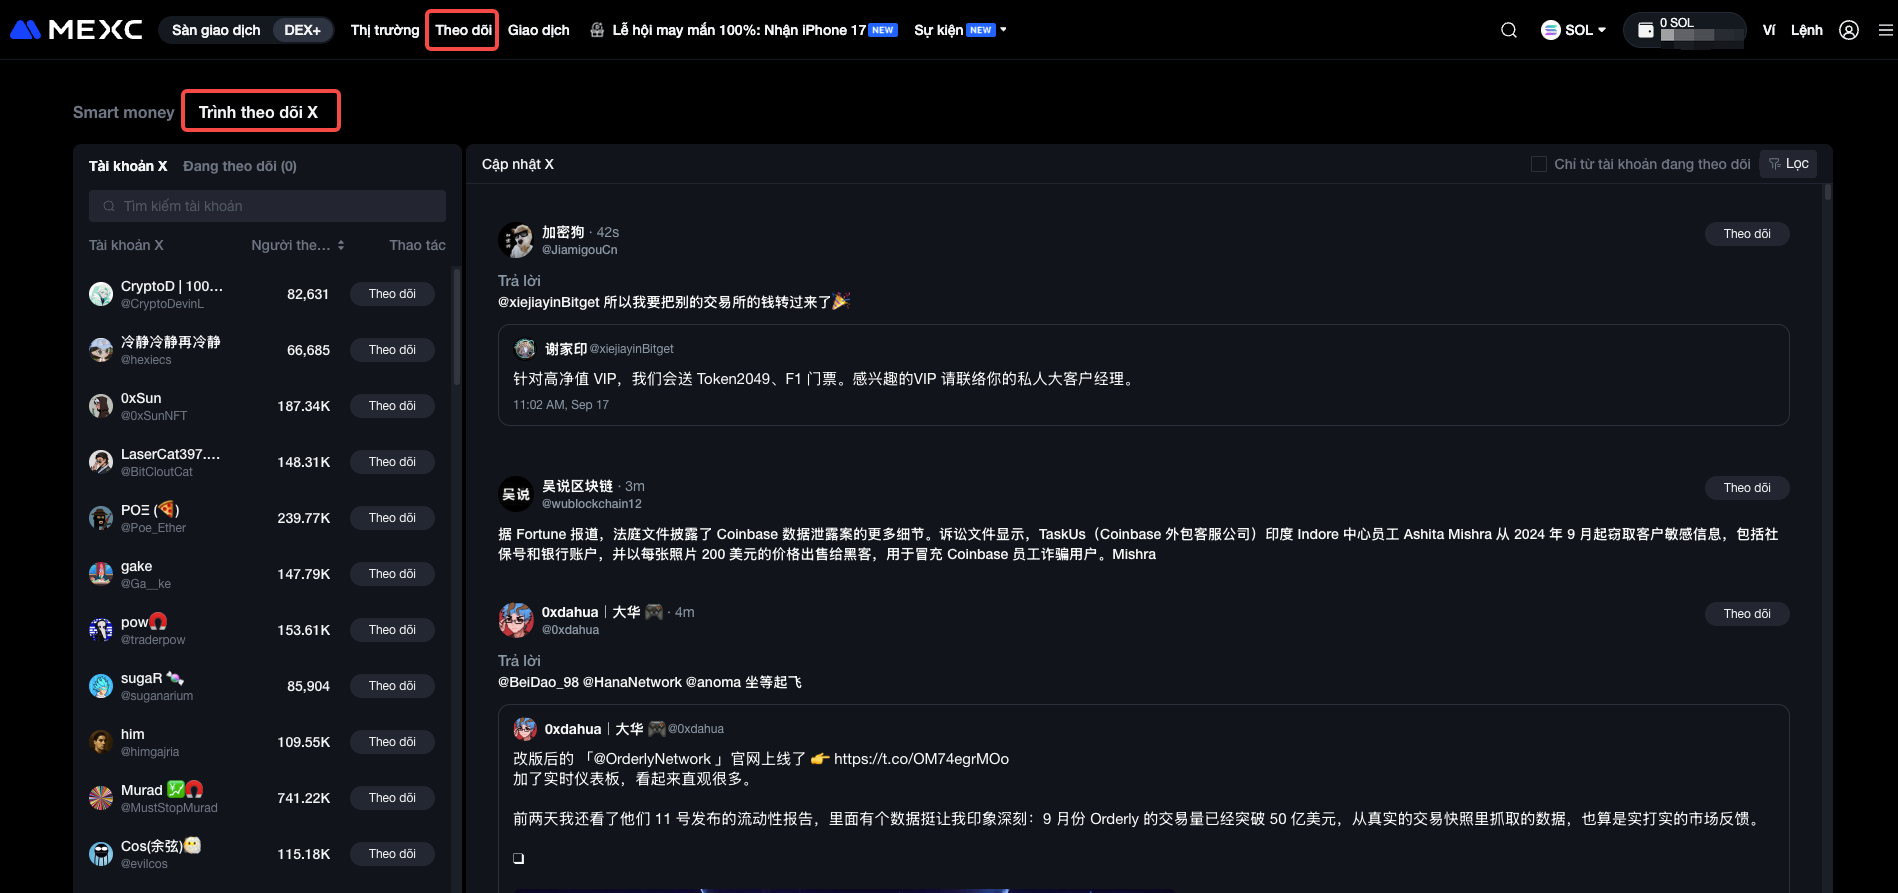Click the Tìm kiếm tài khoản search field
The height and width of the screenshot is (893, 1898).
tap(267, 206)
